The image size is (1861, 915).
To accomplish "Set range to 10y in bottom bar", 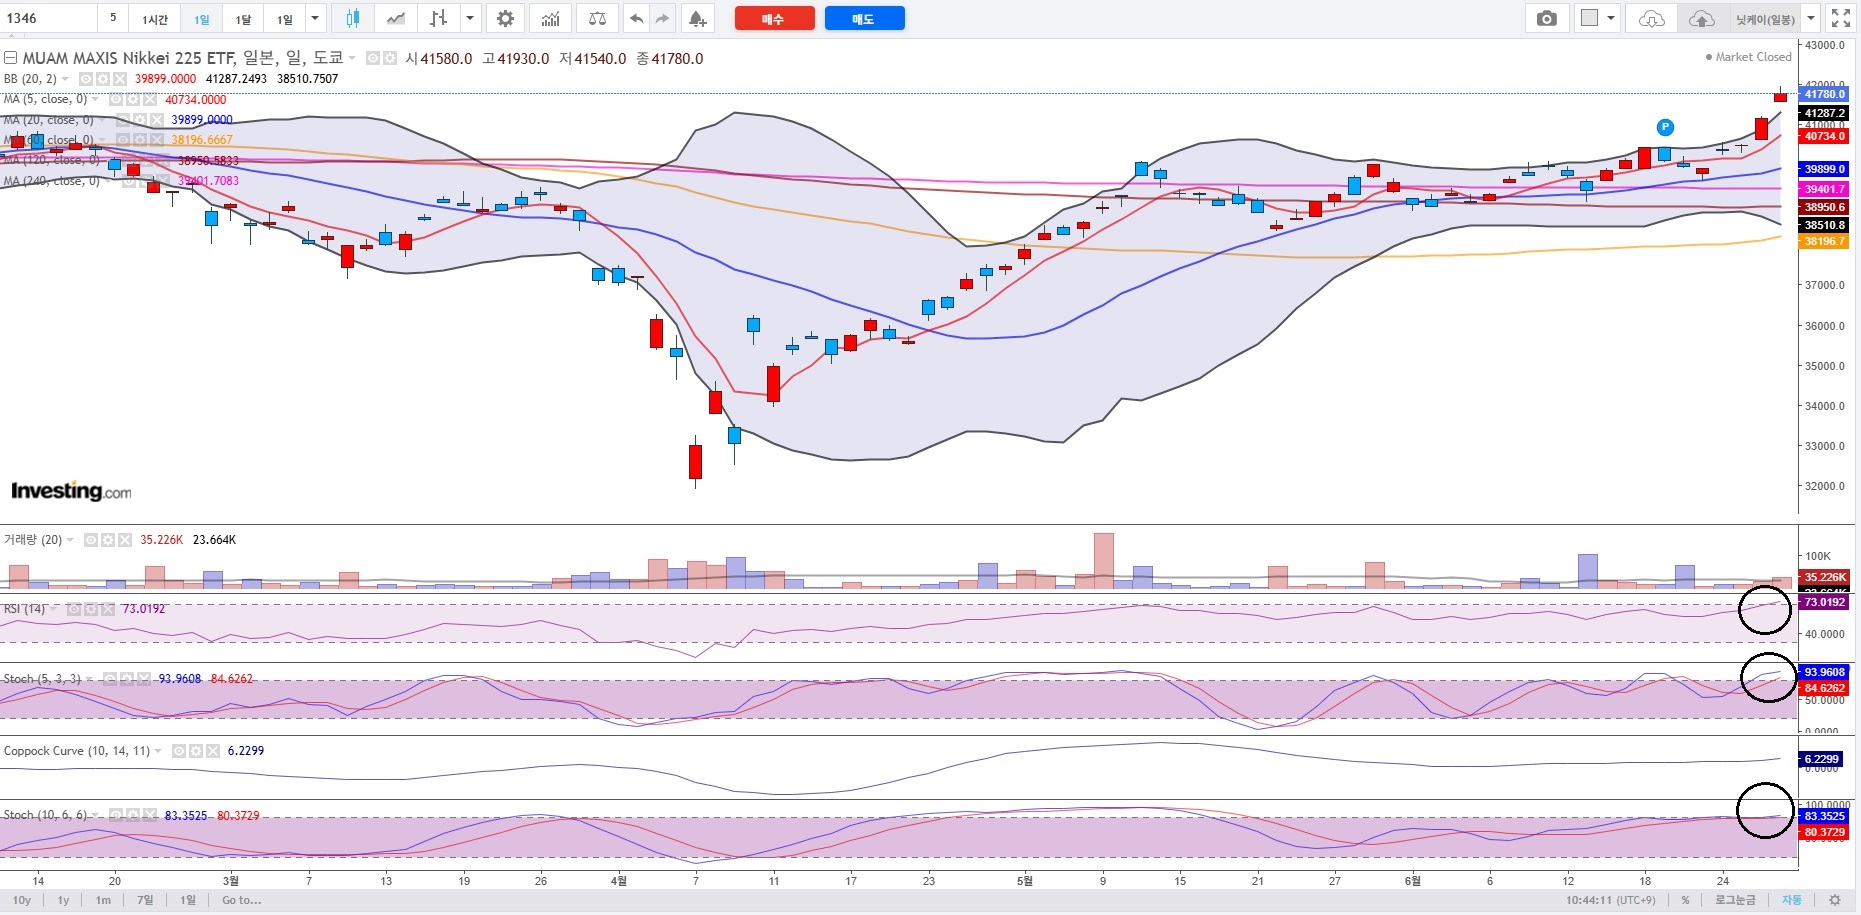I will (22, 900).
